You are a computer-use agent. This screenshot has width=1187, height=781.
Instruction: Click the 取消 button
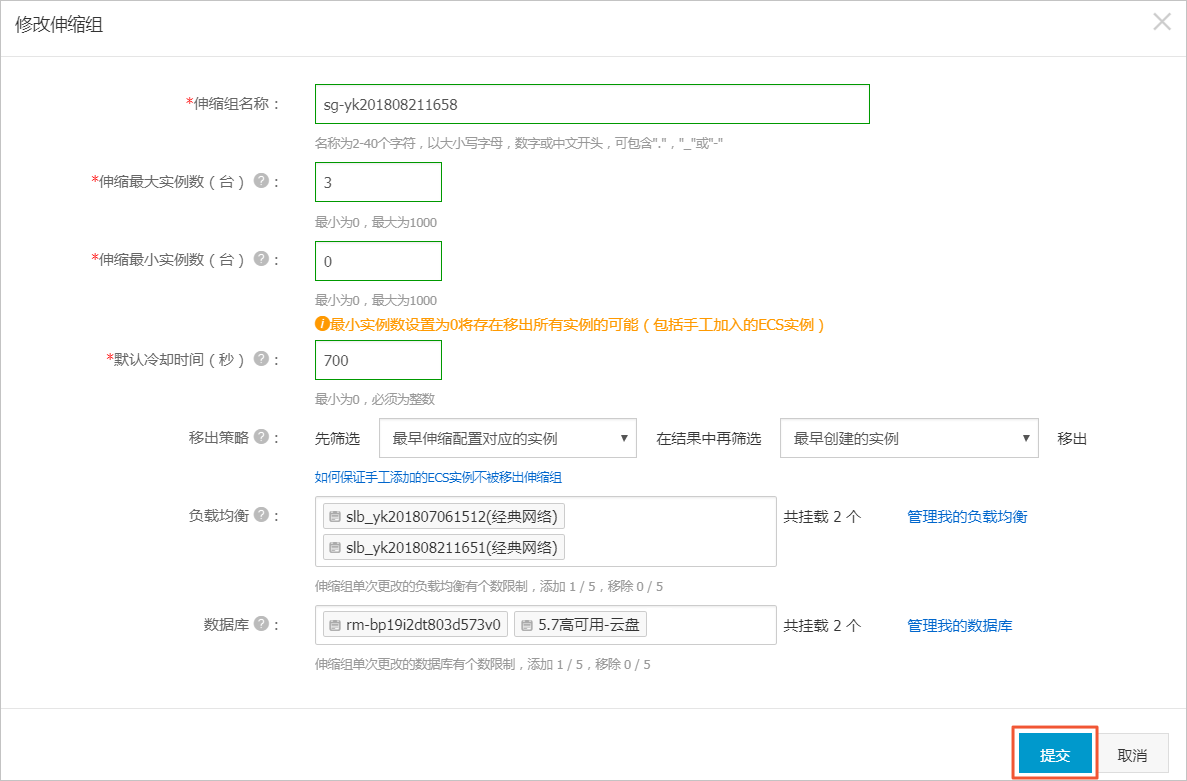[x=1132, y=754]
